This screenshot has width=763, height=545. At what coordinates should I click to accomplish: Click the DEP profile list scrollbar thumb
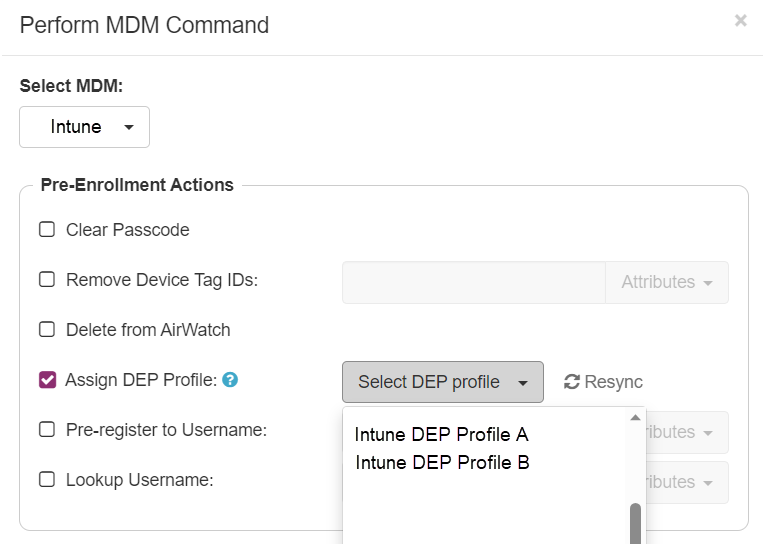635,524
